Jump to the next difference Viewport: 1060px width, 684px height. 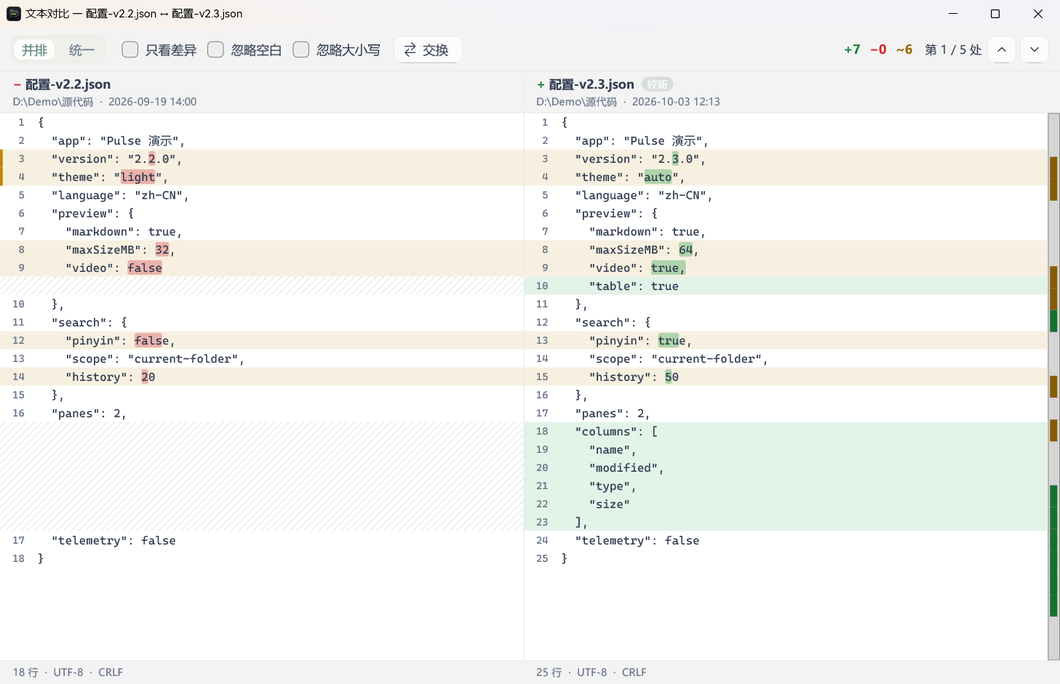(1034, 50)
